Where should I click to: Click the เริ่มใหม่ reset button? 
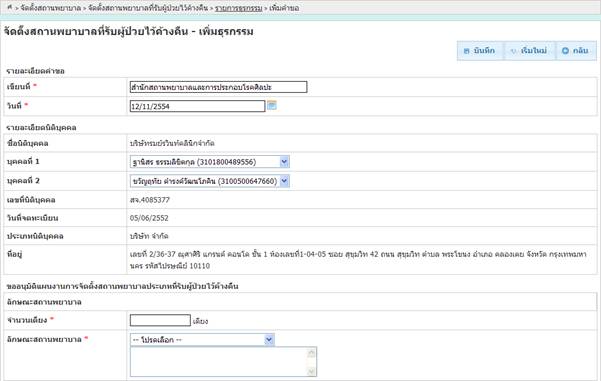click(x=529, y=51)
